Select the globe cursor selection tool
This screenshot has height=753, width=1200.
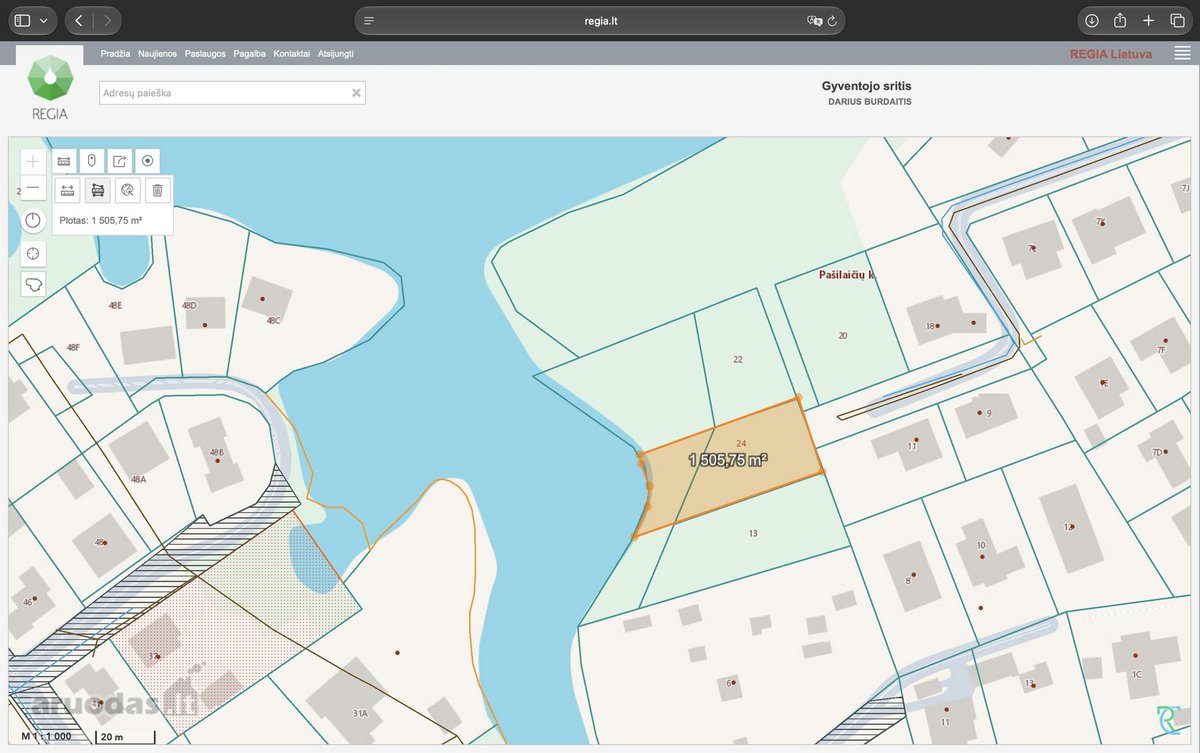tap(127, 190)
